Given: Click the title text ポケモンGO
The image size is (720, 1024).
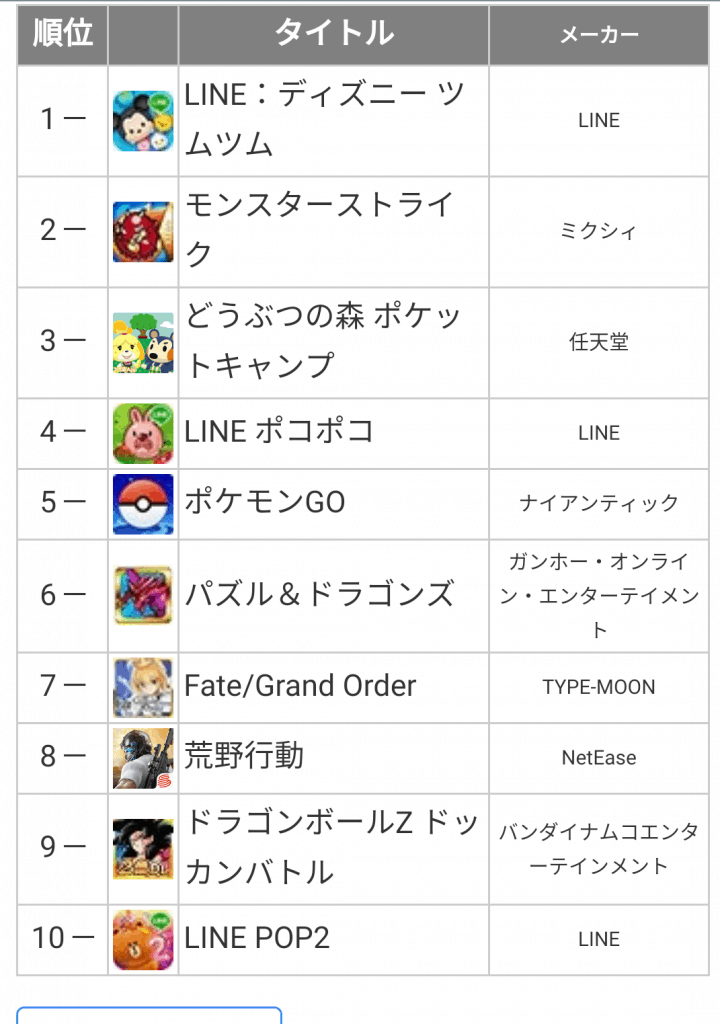Looking at the screenshot, I should coord(265,502).
